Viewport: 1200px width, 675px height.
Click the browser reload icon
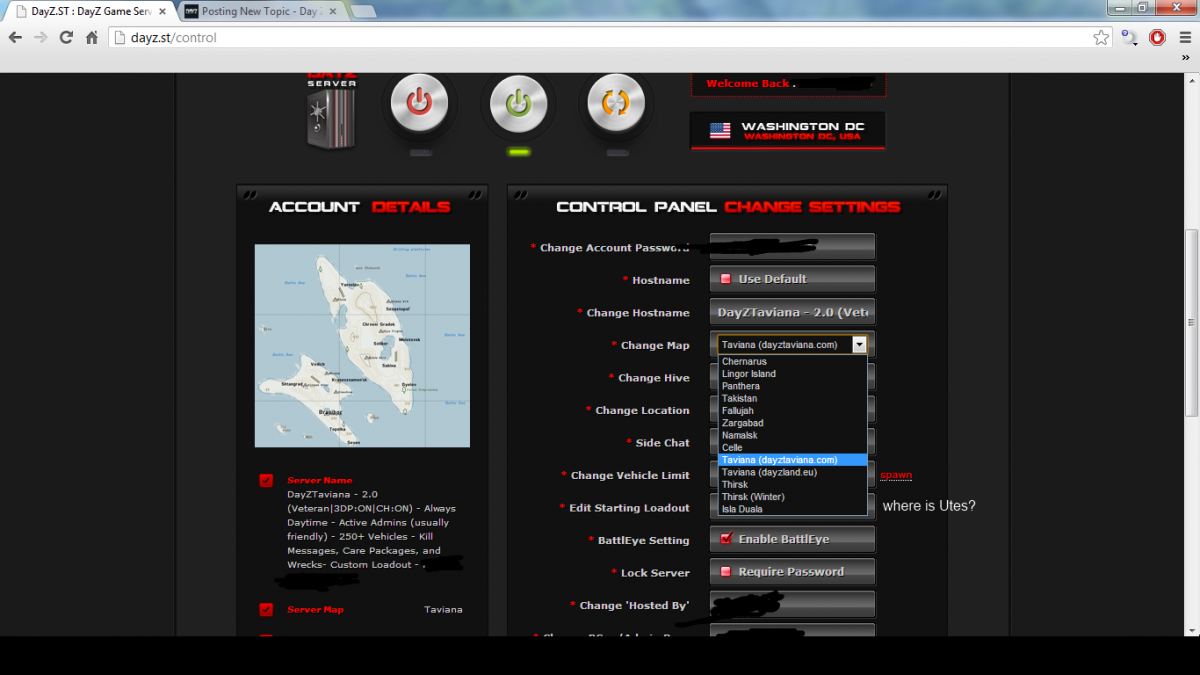point(66,38)
